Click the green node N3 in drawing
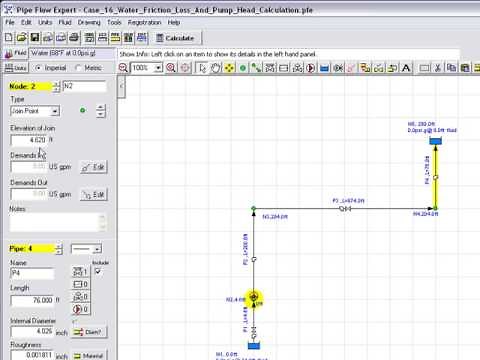Screen dimensions: 480x360 click(254, 209)
